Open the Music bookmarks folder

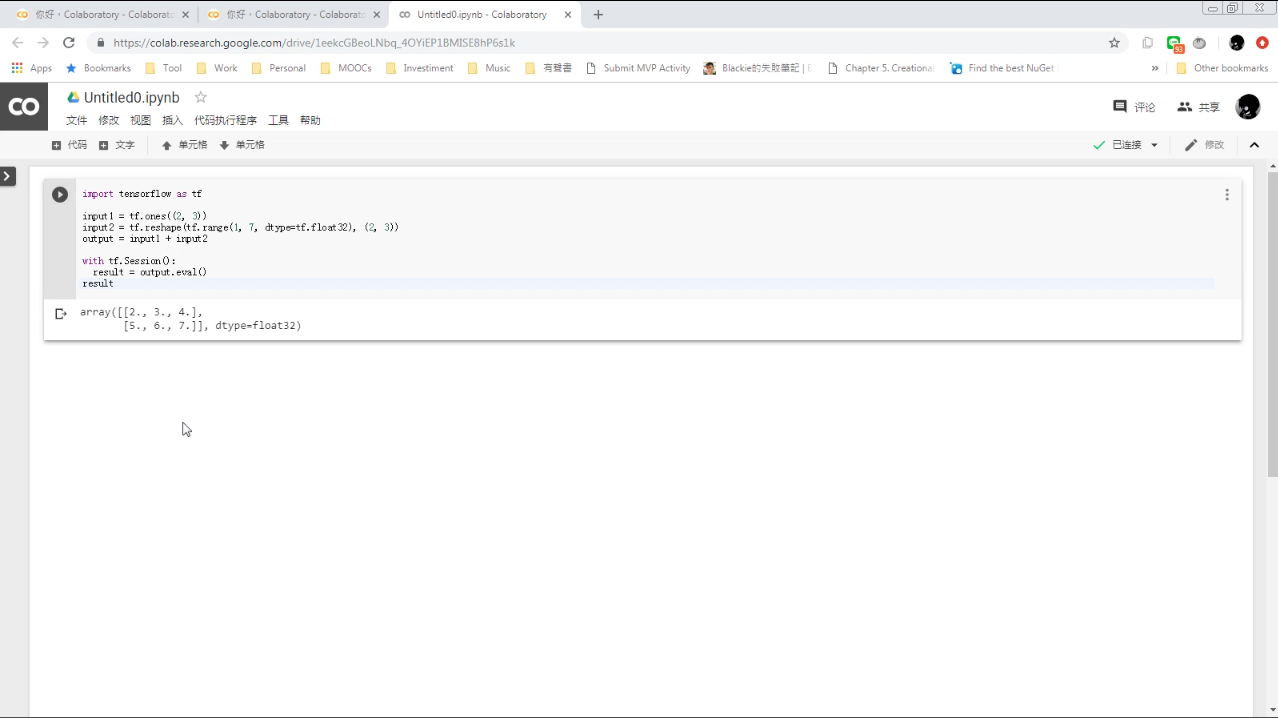pyautogui.click(x=489, y=68)
